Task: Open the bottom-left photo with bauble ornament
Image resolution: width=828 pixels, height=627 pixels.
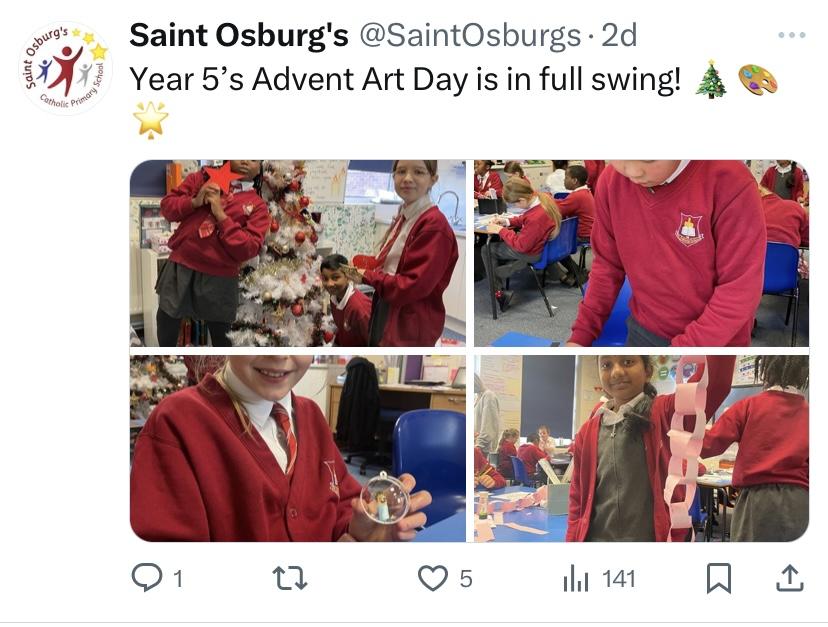Action: 297,448
